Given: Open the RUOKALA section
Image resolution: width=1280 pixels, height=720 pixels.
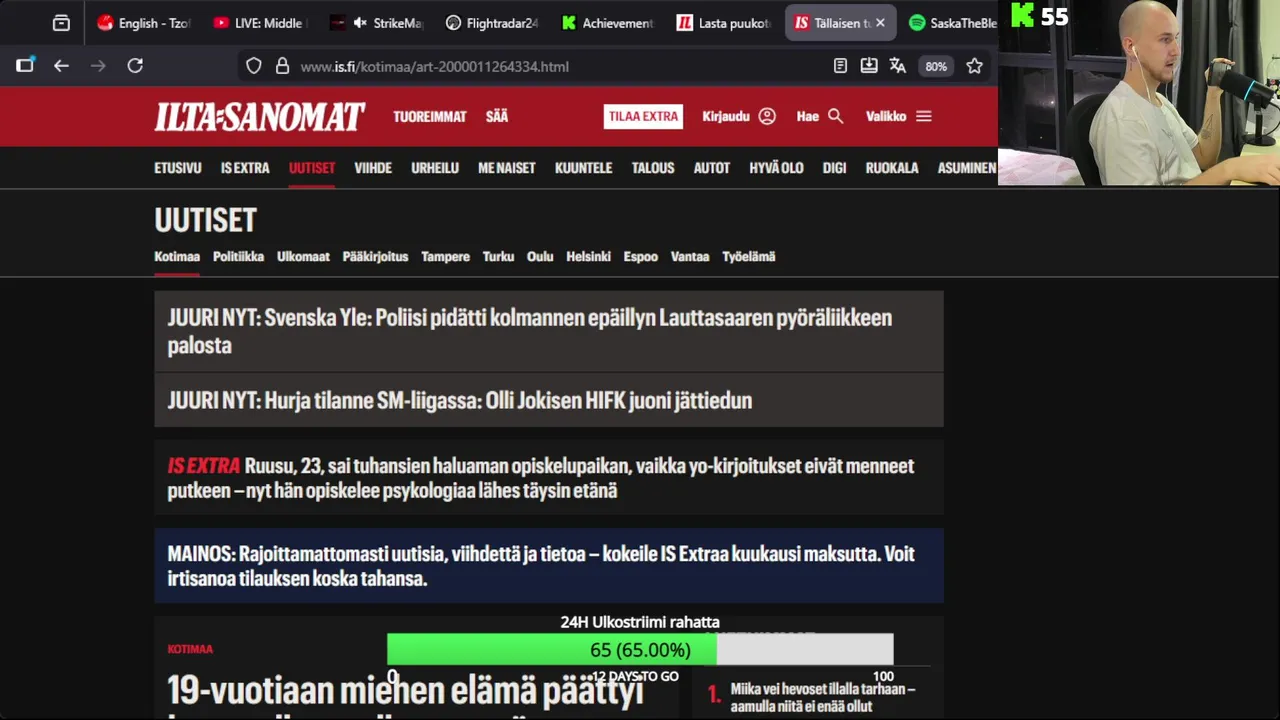Looking at the screenshot, I should tap(892, 168).
